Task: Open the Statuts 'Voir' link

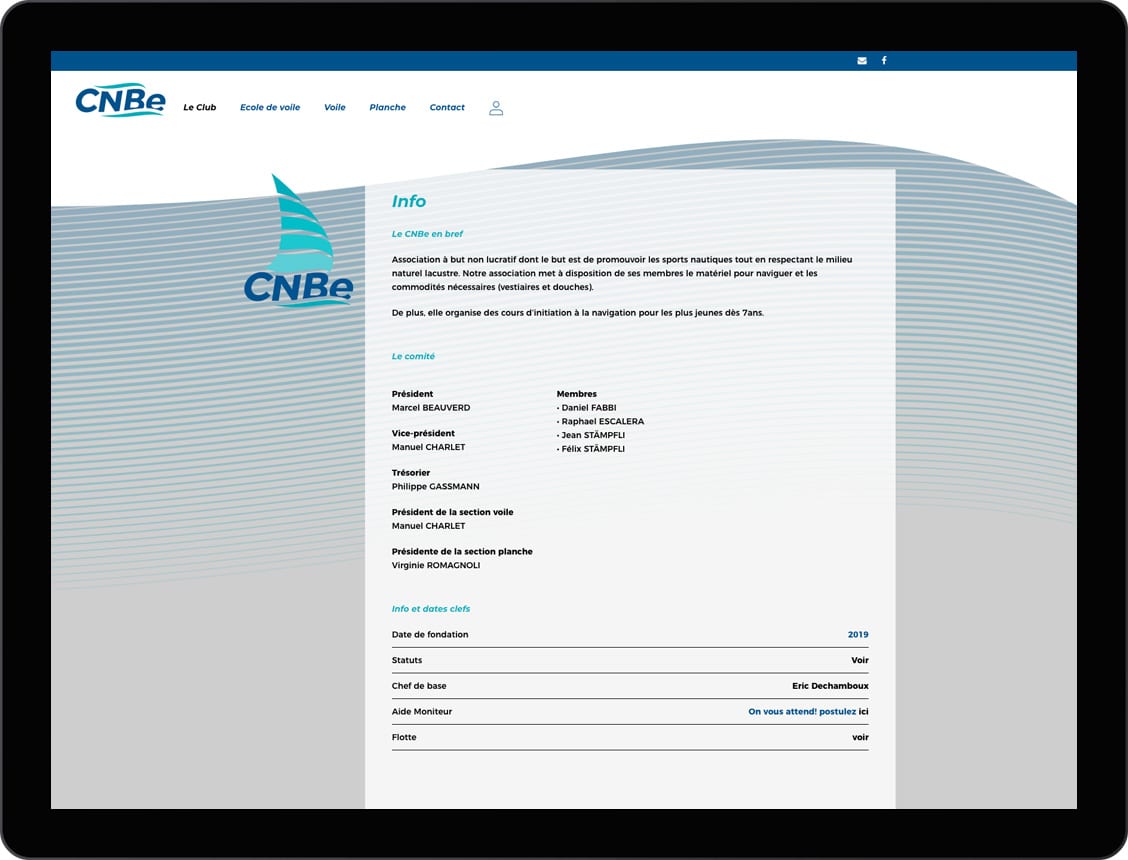Action: [860, 660]
